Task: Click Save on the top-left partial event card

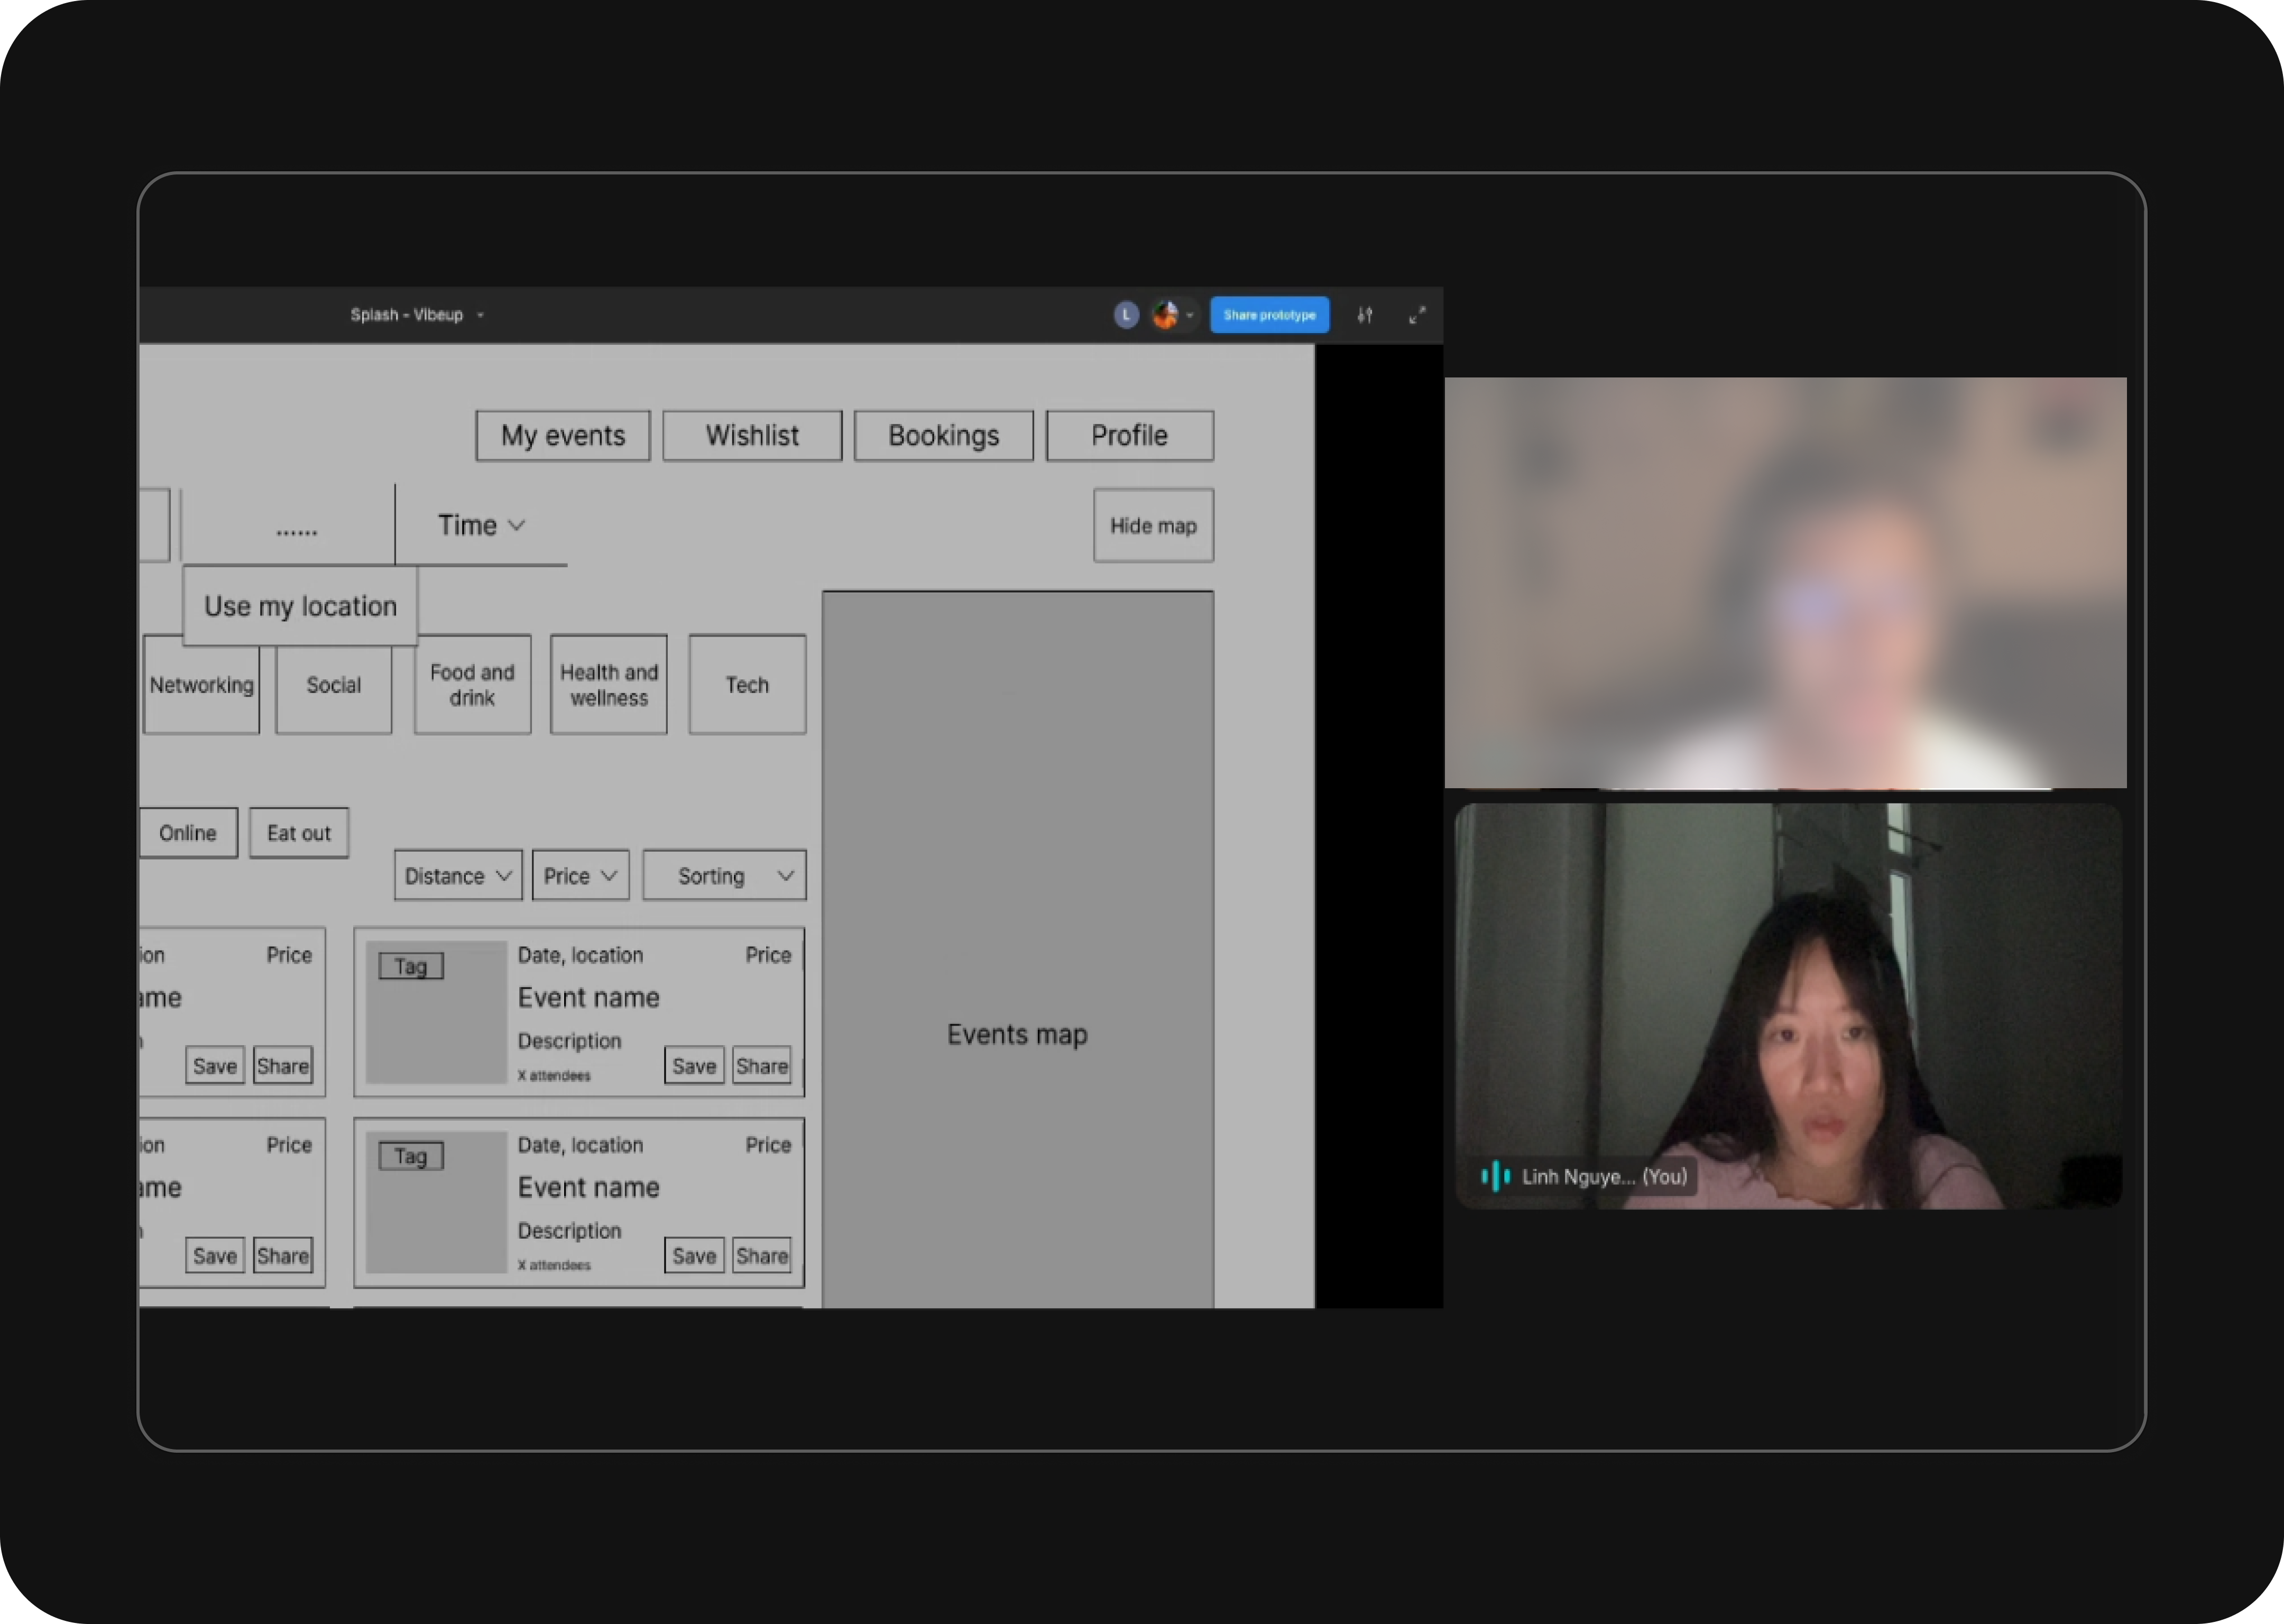Action: point(215,1066)
